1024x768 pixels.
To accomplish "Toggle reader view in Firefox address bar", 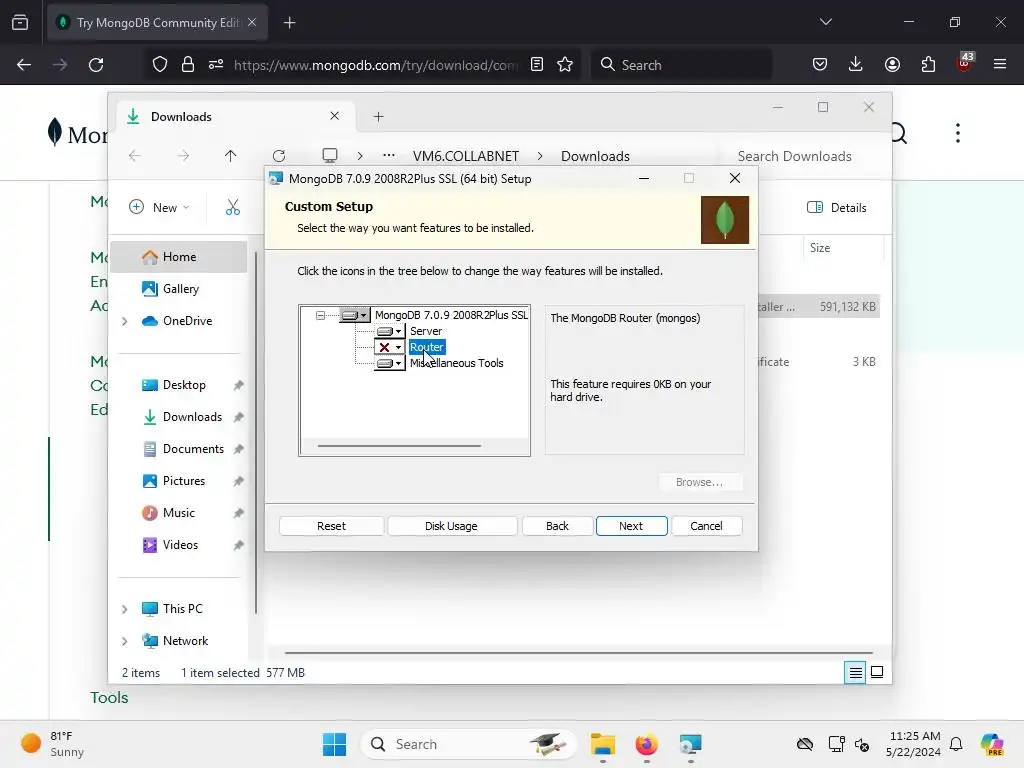I will (x=537, y=65).
